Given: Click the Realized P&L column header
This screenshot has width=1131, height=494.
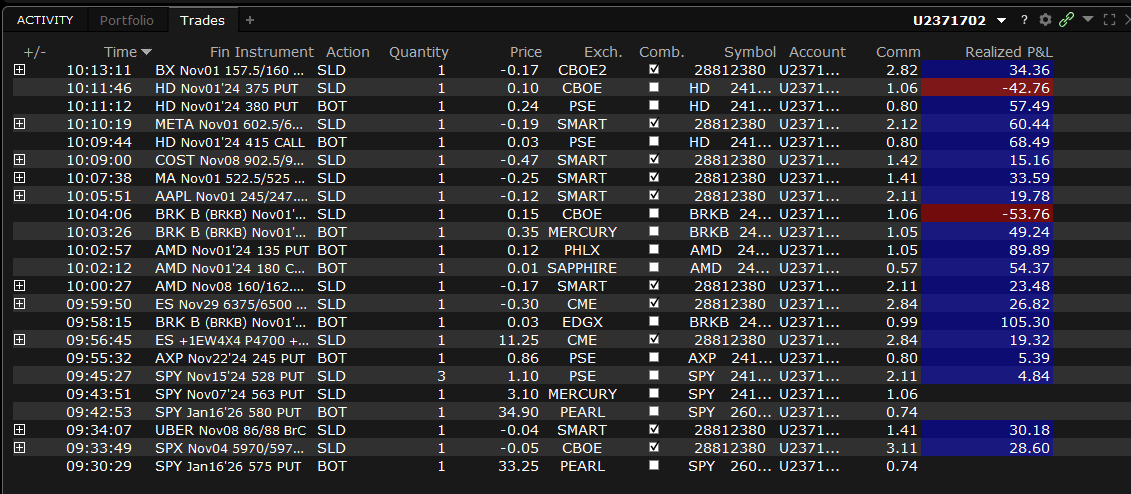Looking at the screenshot, I should point(1009,52).
